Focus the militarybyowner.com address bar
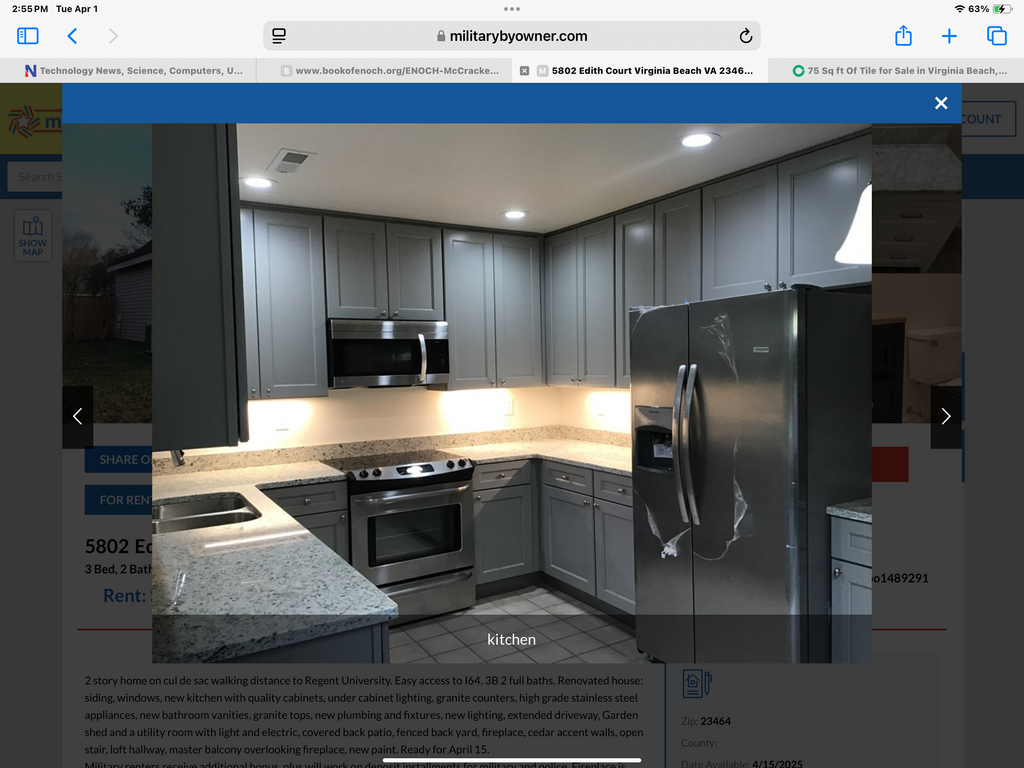The width and height of the screenshot is (1024, 768). tap(512, 36)
